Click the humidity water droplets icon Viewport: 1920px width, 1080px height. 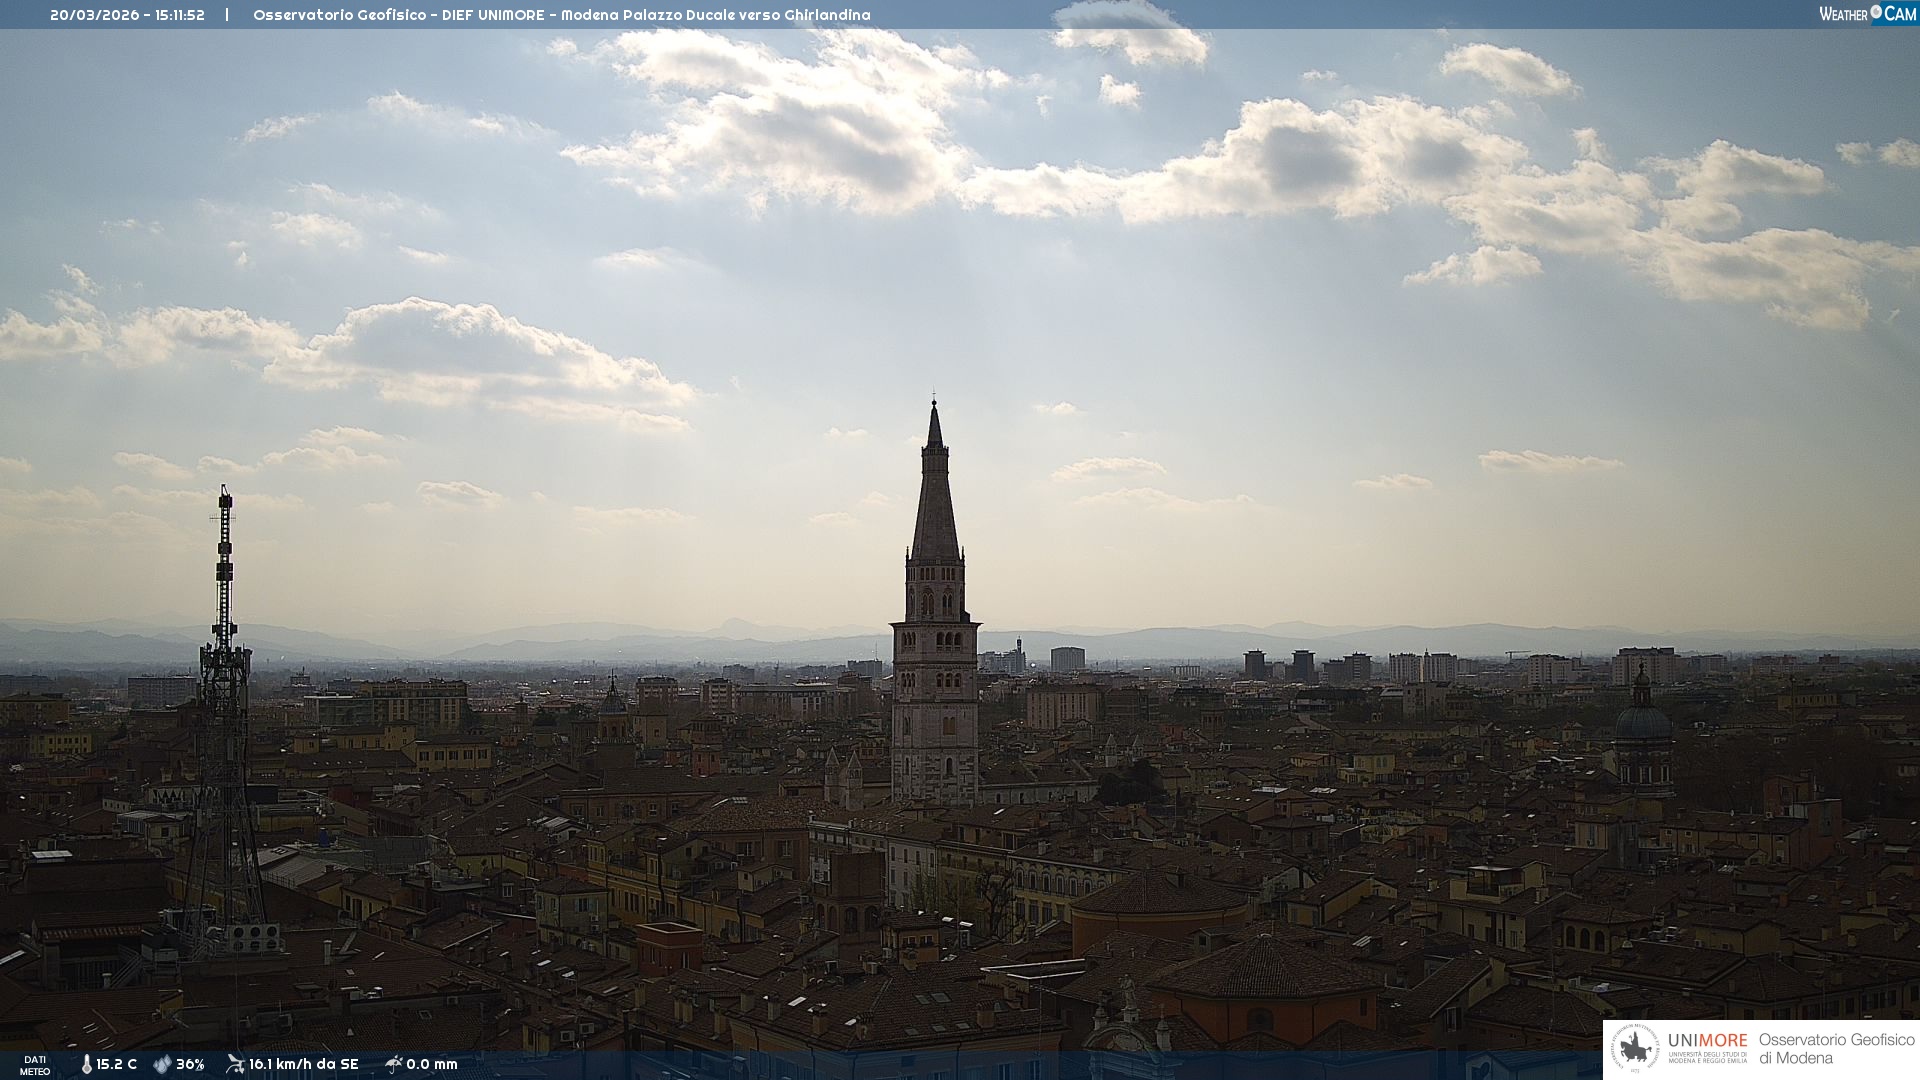(x=162, y=1065)
